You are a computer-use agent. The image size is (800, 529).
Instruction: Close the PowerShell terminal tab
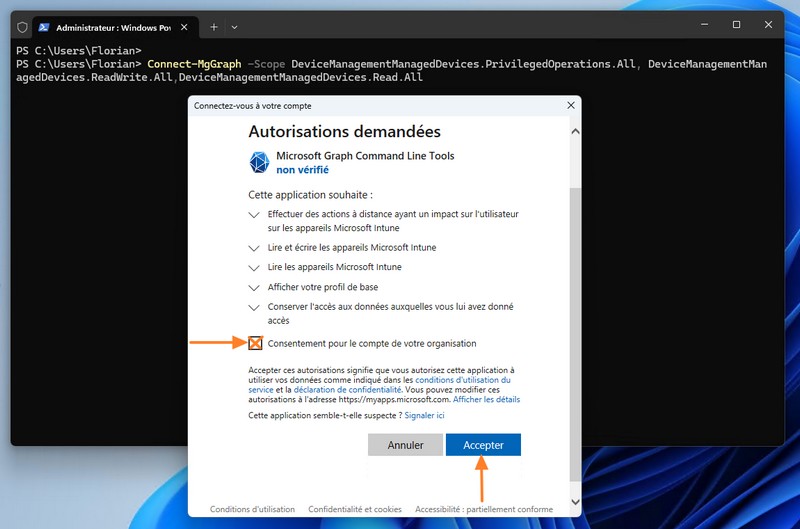click(x=184, y=27)
